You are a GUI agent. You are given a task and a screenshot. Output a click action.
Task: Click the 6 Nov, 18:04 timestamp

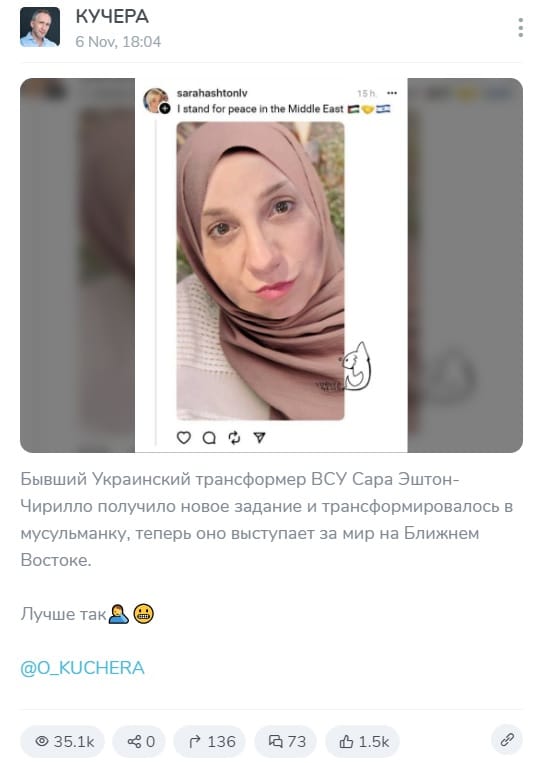[x=118, y=42]
